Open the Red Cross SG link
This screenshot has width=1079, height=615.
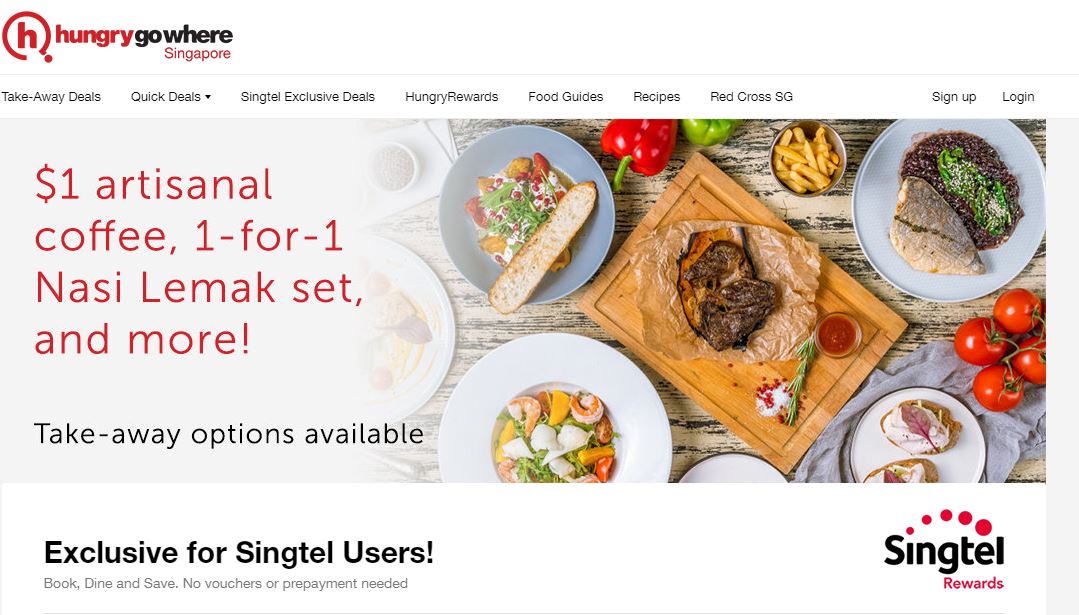tap(751, 97)
